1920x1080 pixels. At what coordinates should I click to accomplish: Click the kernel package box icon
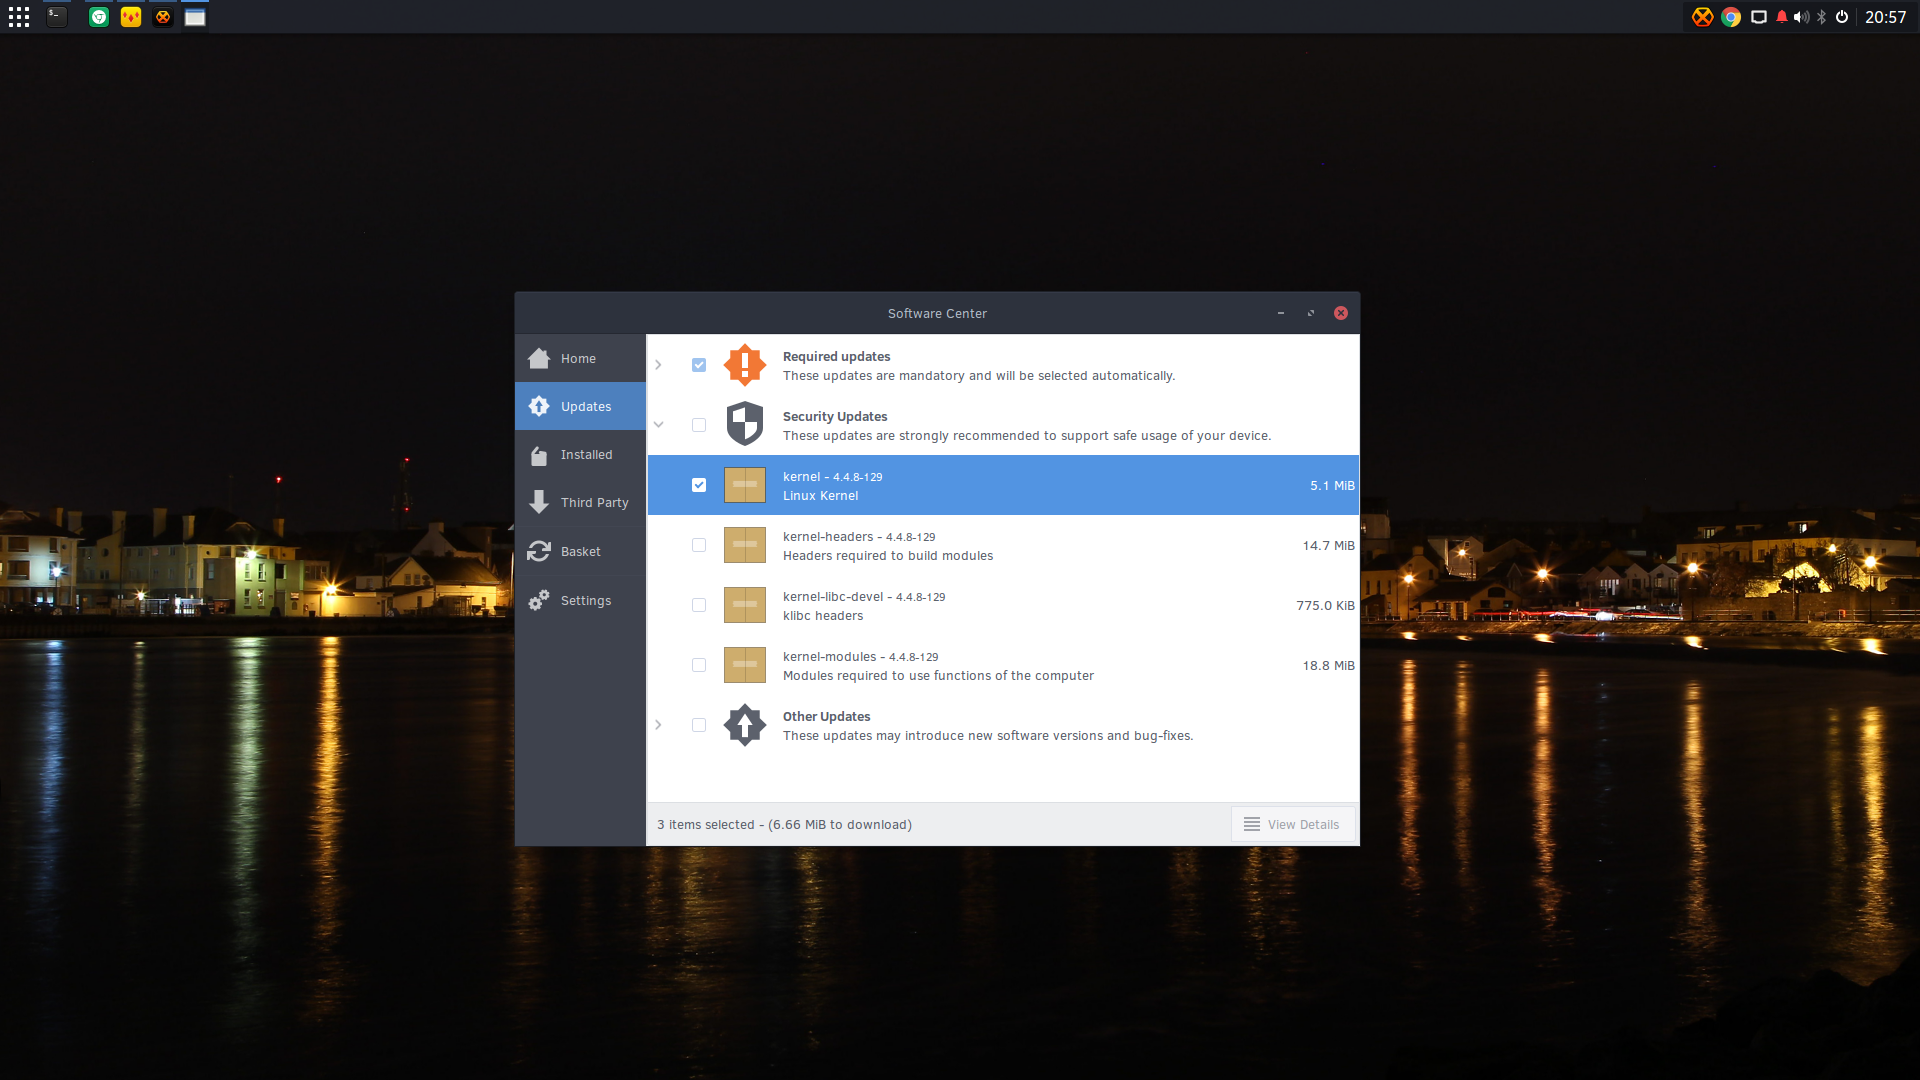[745, 485]
